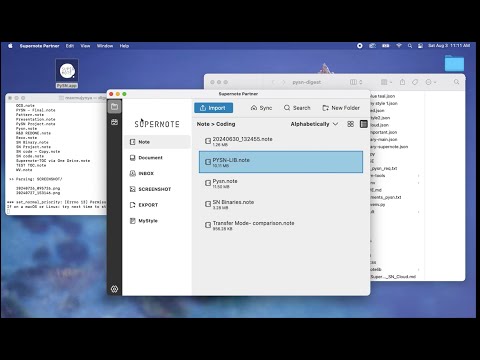Open Control Center in menu bar
The height and width of the screenshot is (360, 480).
[420, 46]
